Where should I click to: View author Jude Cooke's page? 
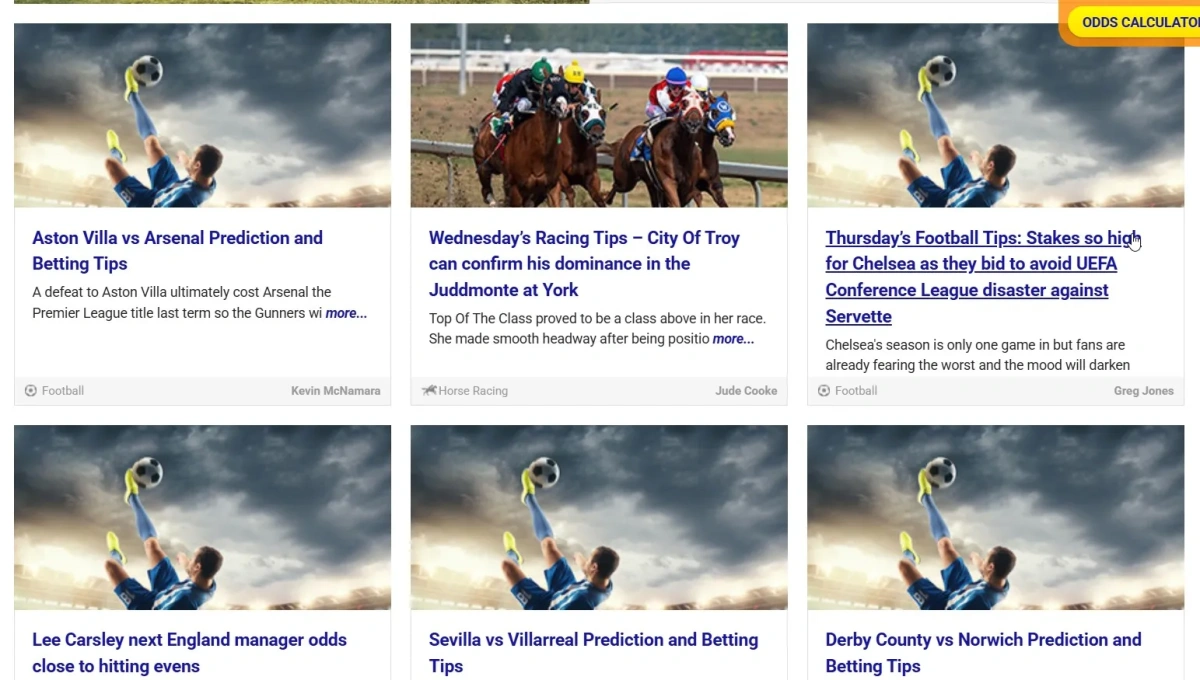coord(746,391)
